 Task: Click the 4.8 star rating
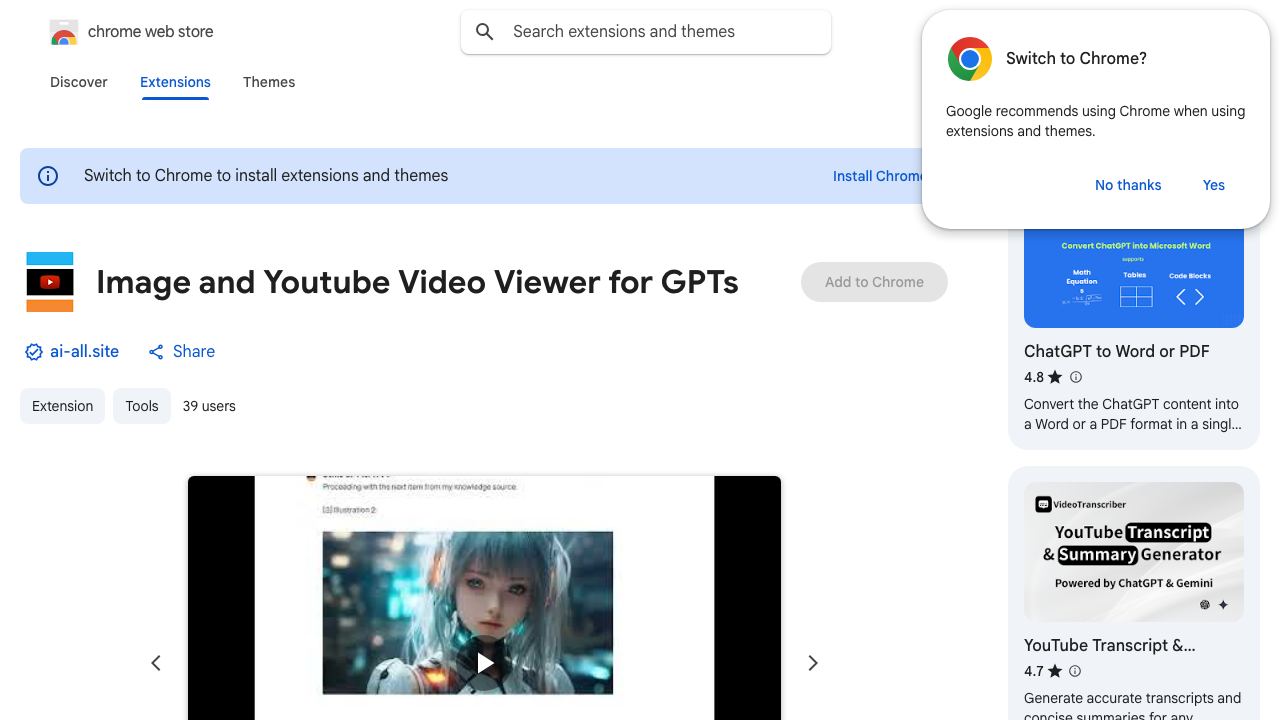click(x=1043, y=377)
